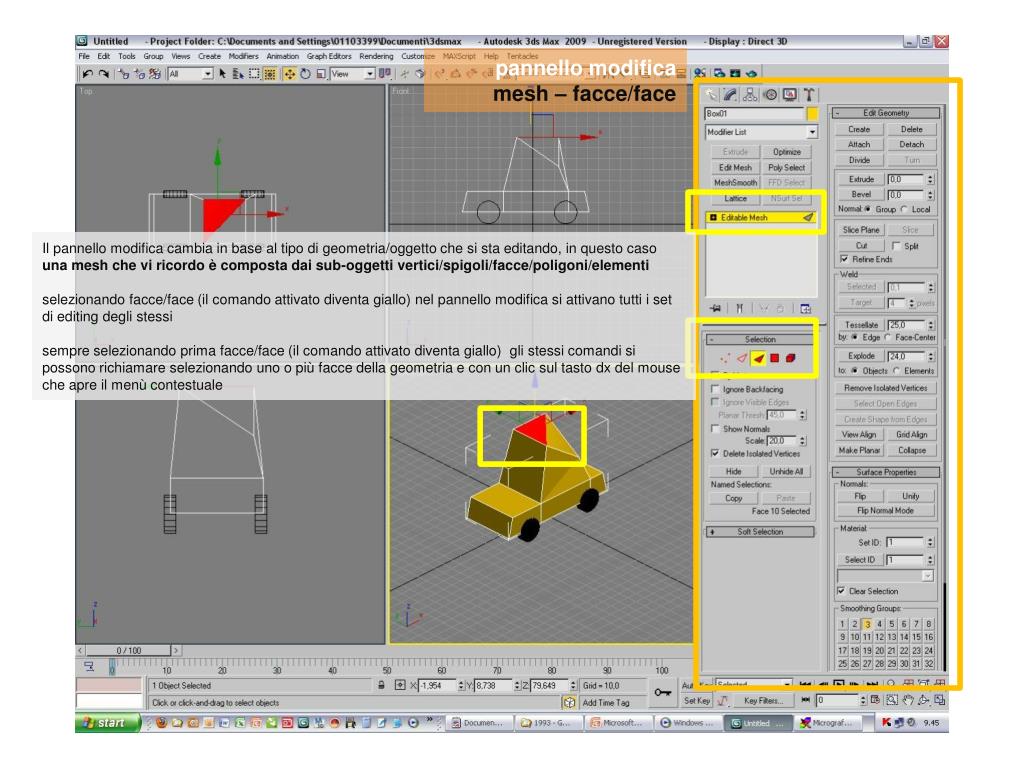
Task: Click the Tessellate button
Action: pyautogui.click(x=861, y=325)
